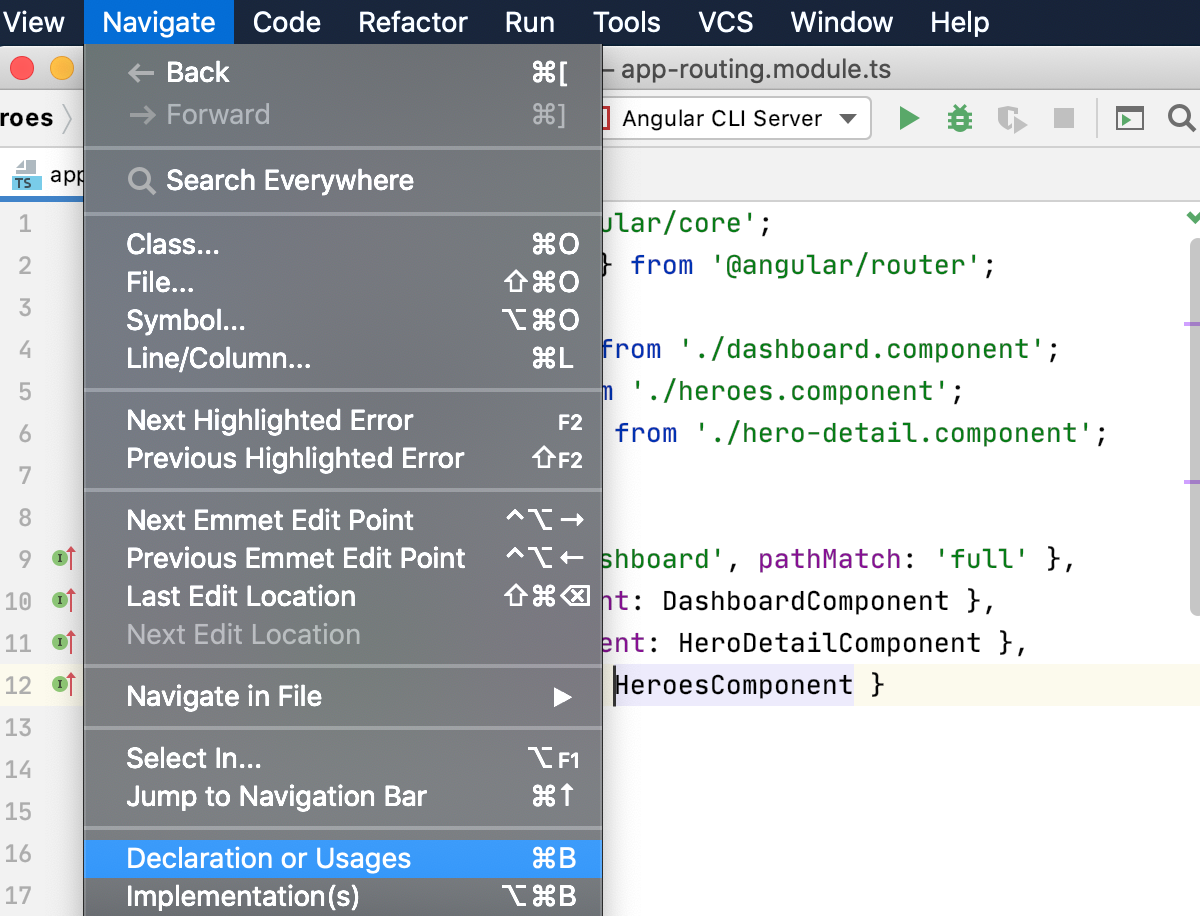
Task: Open search via the toolbar magnifier icon
Action: (x=1181, y=119)
